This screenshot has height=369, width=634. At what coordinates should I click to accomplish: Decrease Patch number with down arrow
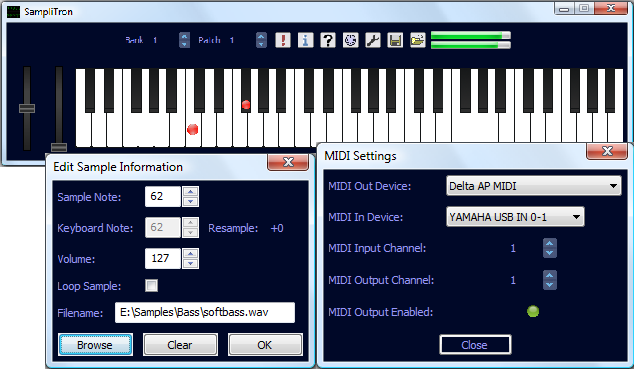(x=261, y=44)
